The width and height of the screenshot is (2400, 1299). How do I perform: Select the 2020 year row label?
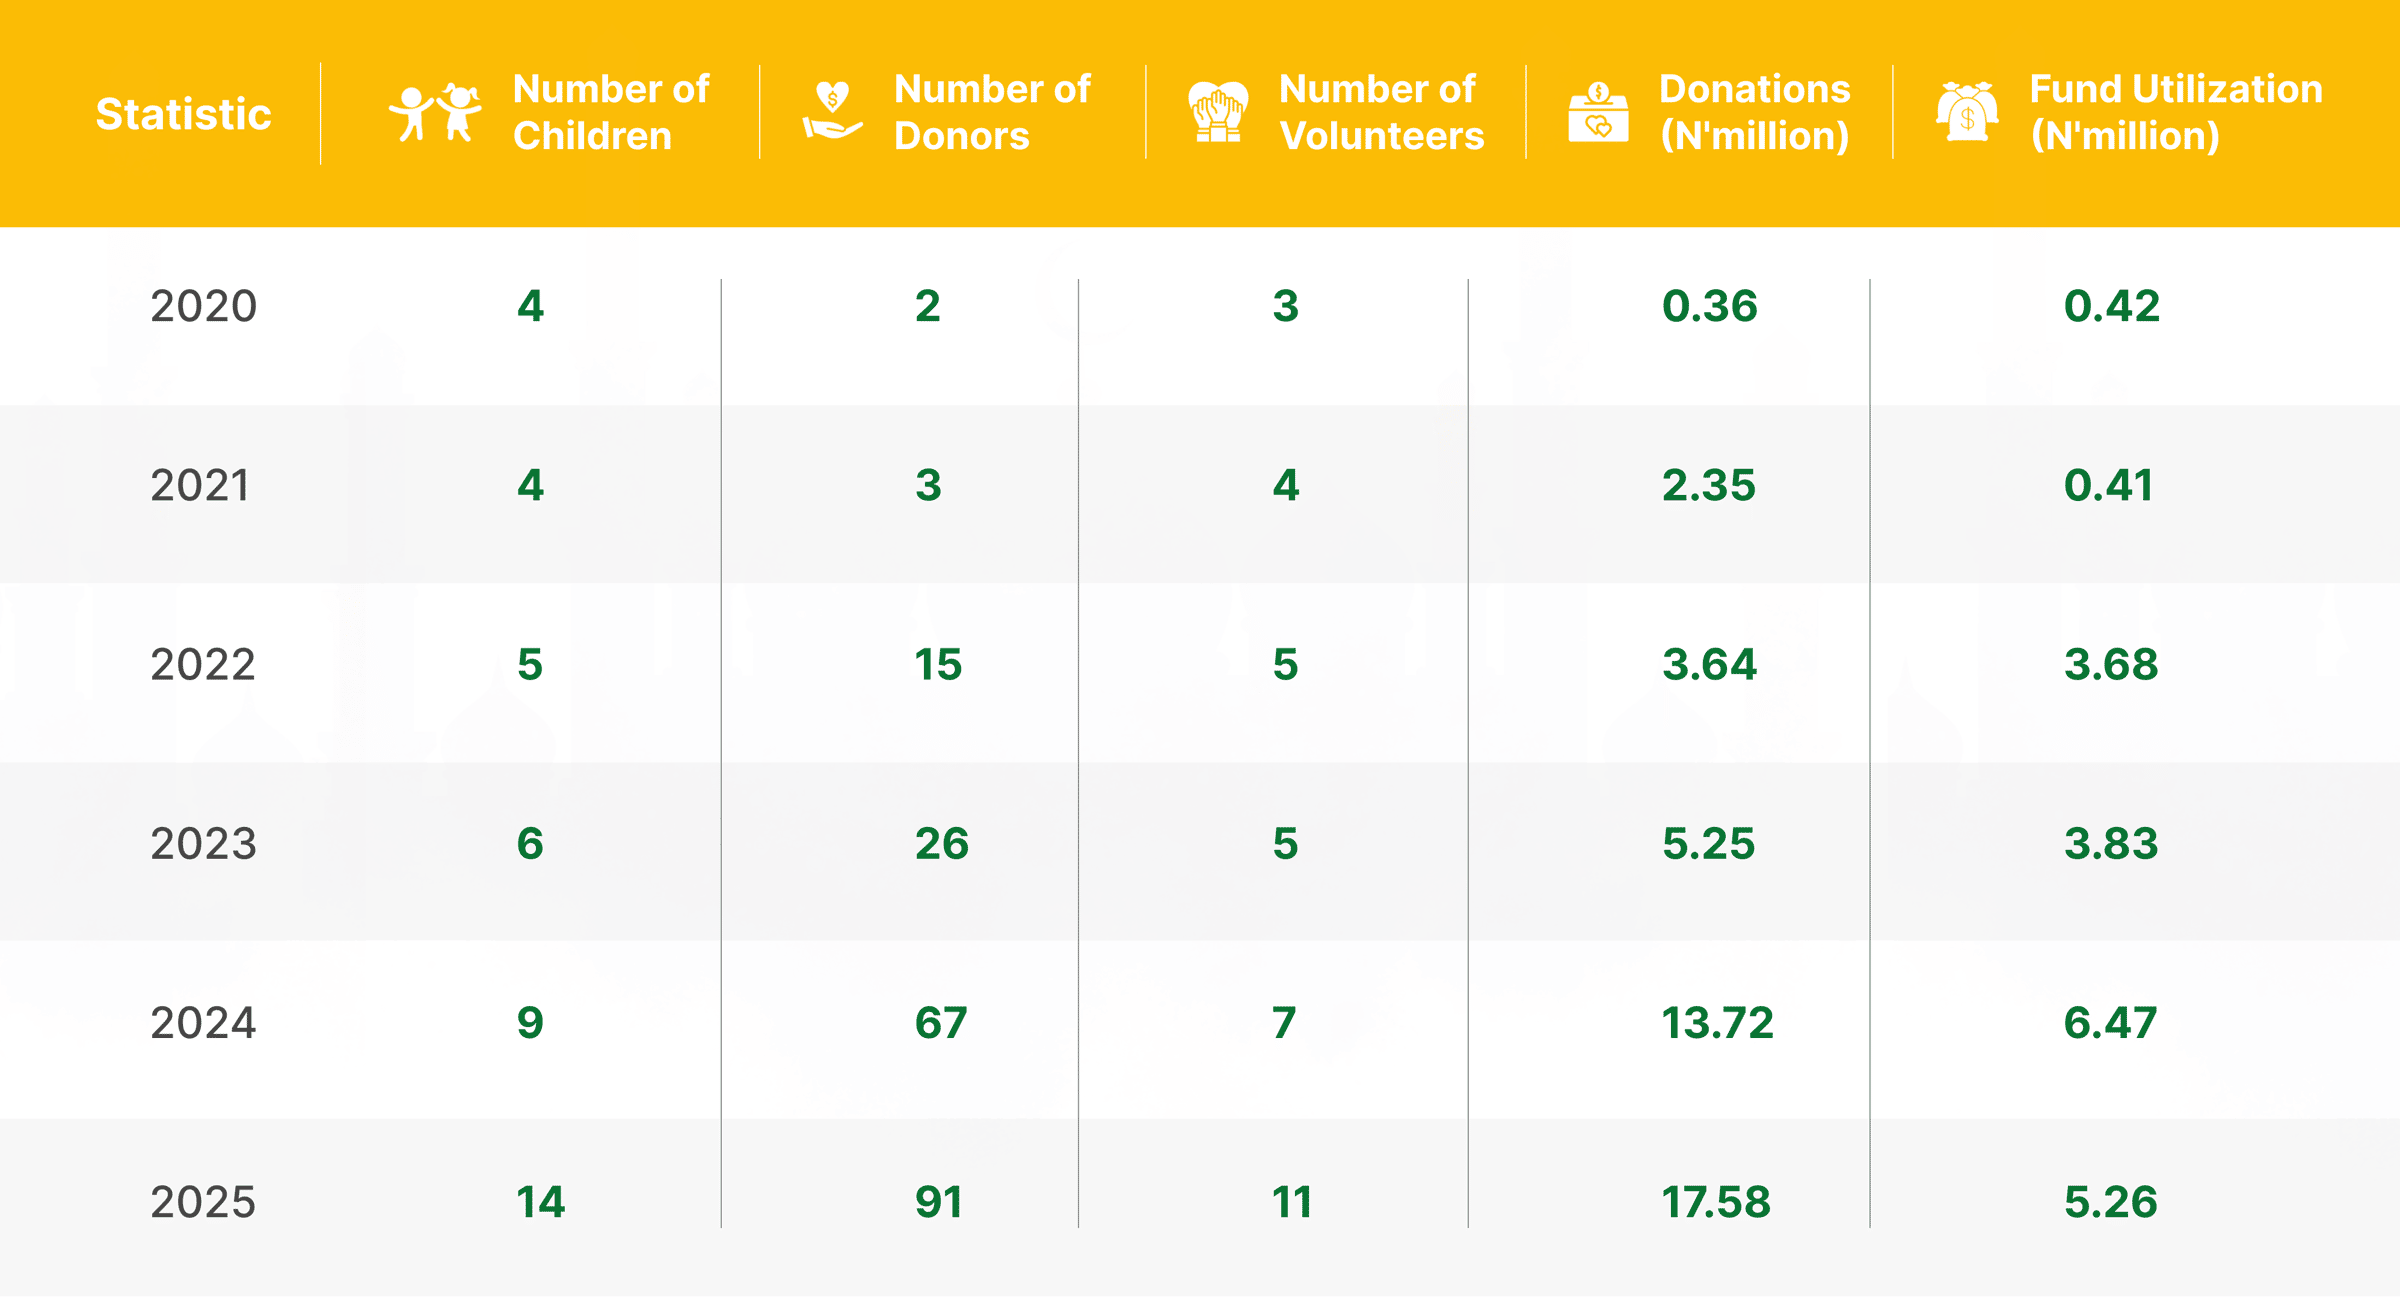tap(204, 306)
